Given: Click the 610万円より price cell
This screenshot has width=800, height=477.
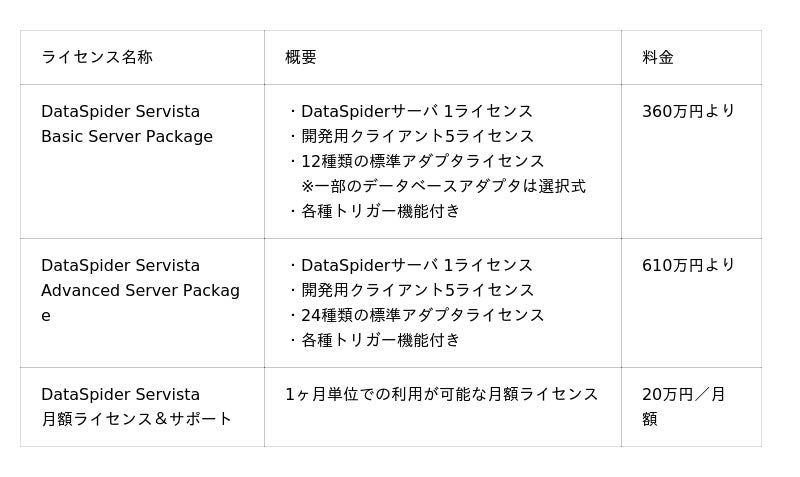Looking at the screenshot, I should (x=689, y=265).
